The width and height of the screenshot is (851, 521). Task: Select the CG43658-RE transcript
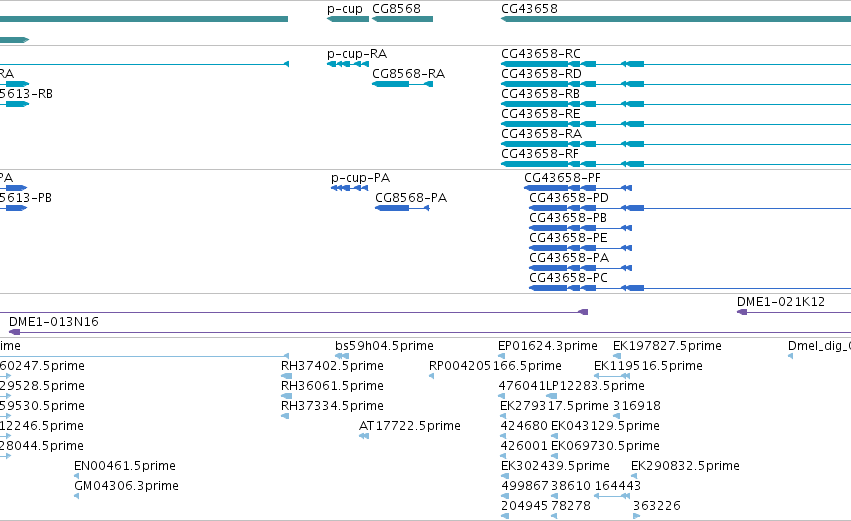pos(541,114)
